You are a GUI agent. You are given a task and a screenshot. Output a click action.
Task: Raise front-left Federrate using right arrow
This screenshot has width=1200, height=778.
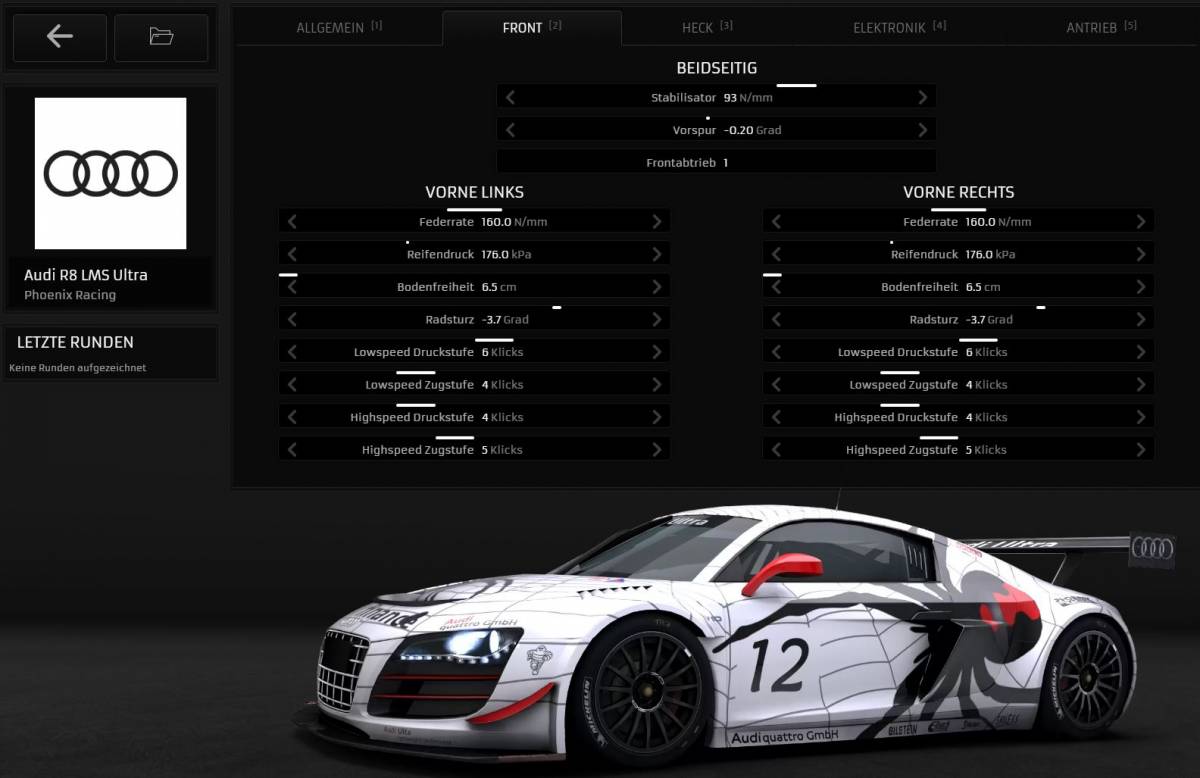click(657, 222)
